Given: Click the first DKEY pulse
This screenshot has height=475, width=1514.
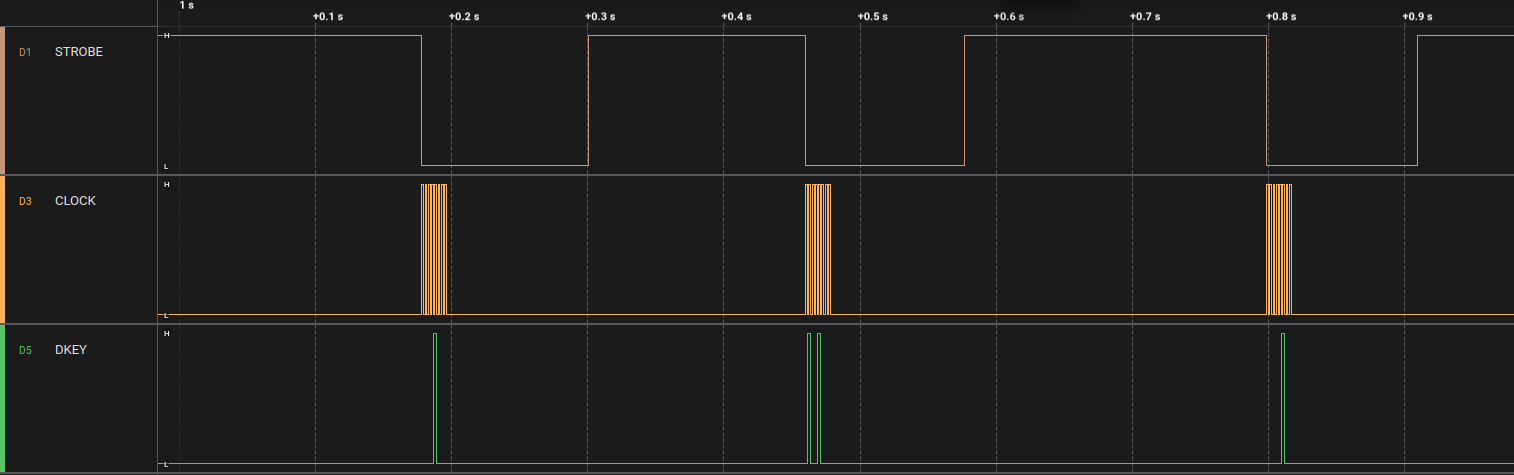Looking at the screenshot, I should pos(435,398).
